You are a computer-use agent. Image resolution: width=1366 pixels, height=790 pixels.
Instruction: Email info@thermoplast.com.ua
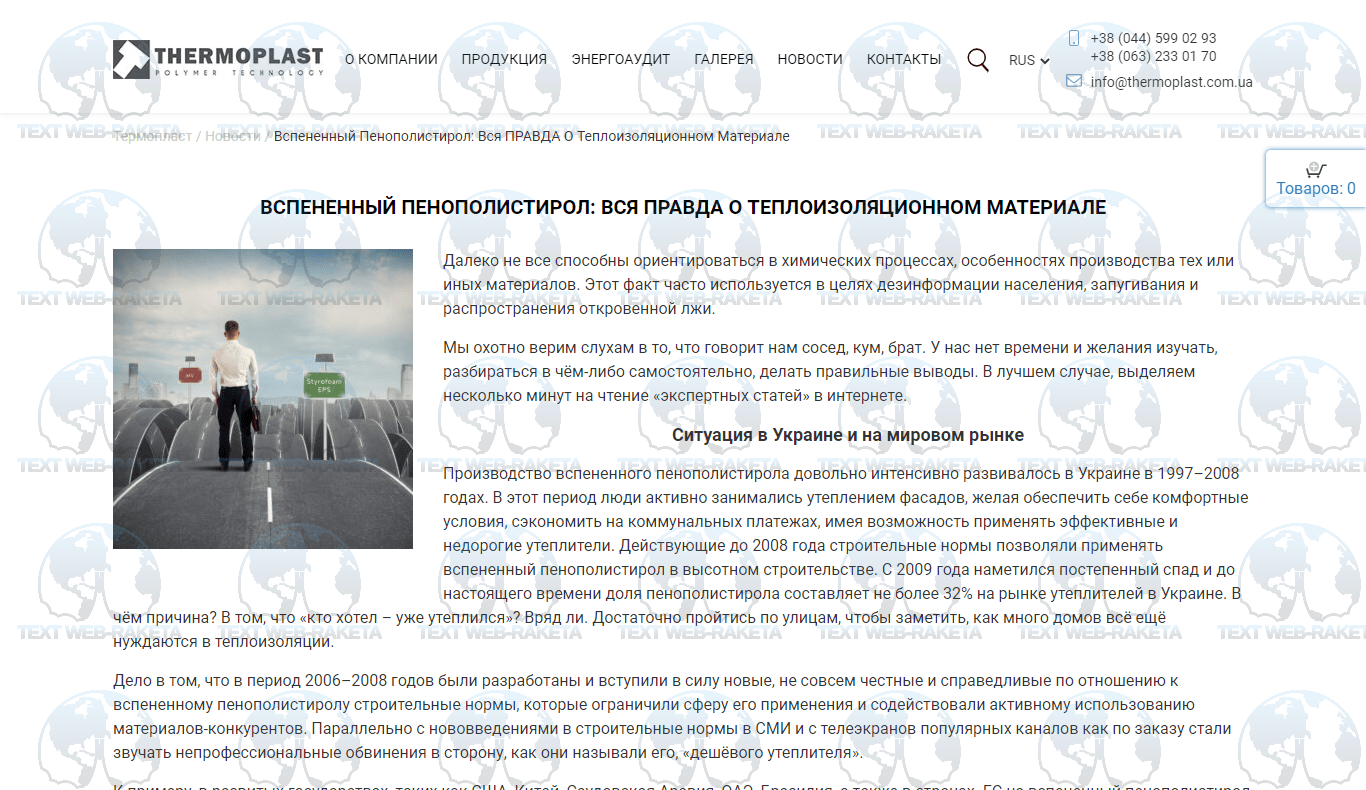coord(1171,82)
